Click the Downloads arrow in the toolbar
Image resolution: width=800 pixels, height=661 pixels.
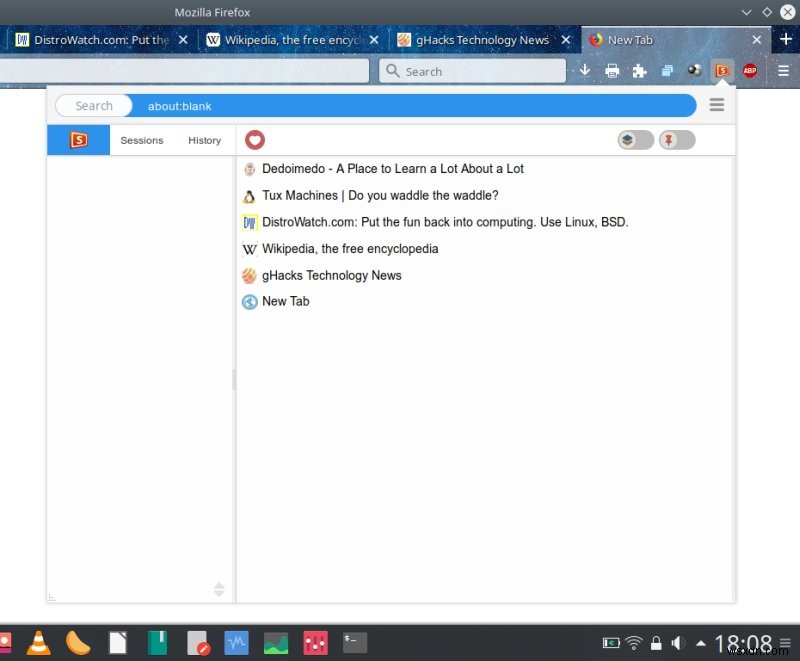pos(584,70)
